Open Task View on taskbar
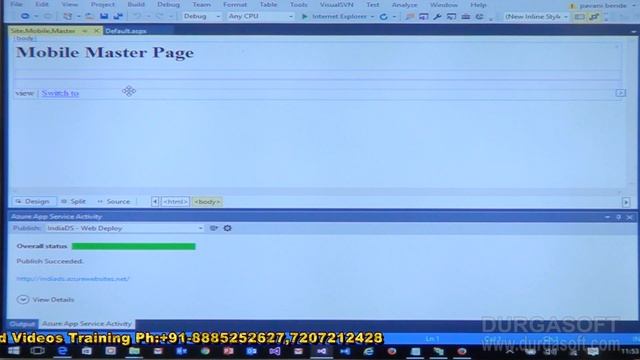The height and width of the screenshot is (360, 640). (37, 351)
